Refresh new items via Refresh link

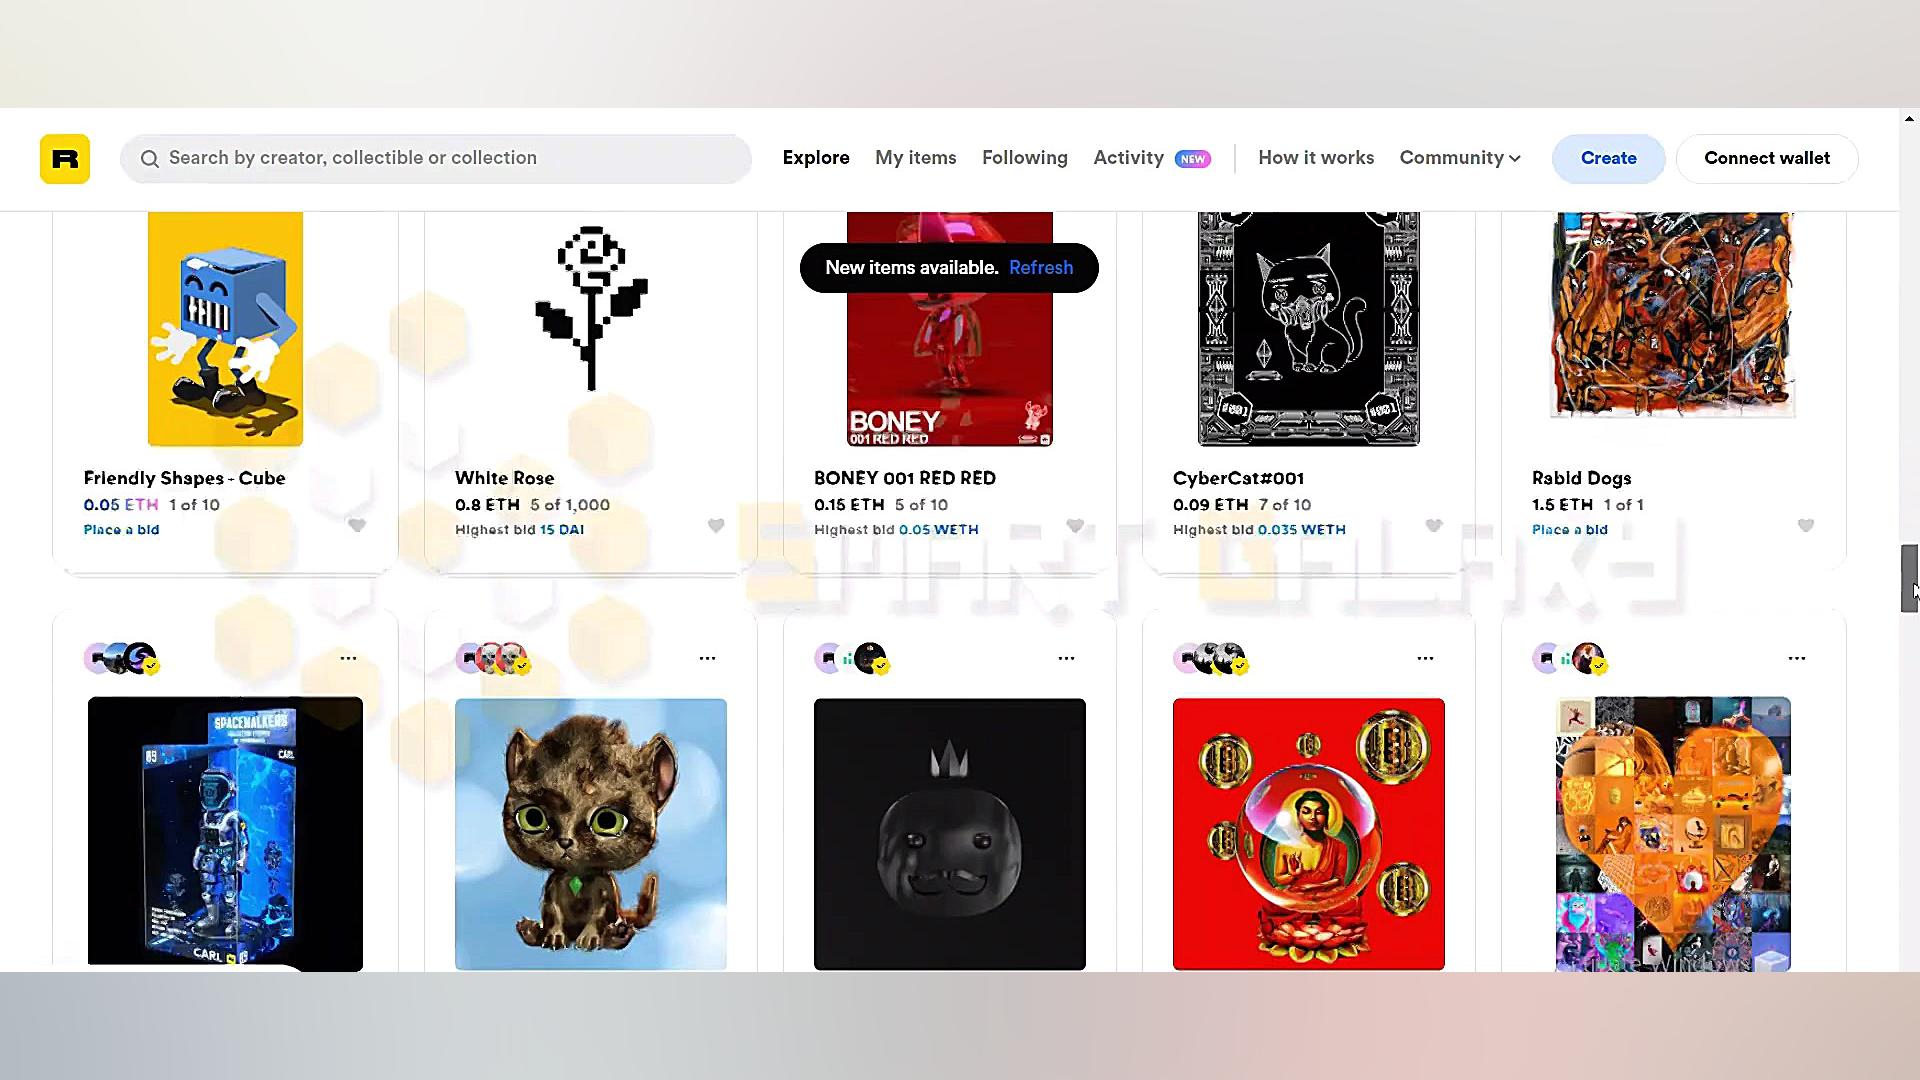coord(1041,268)
